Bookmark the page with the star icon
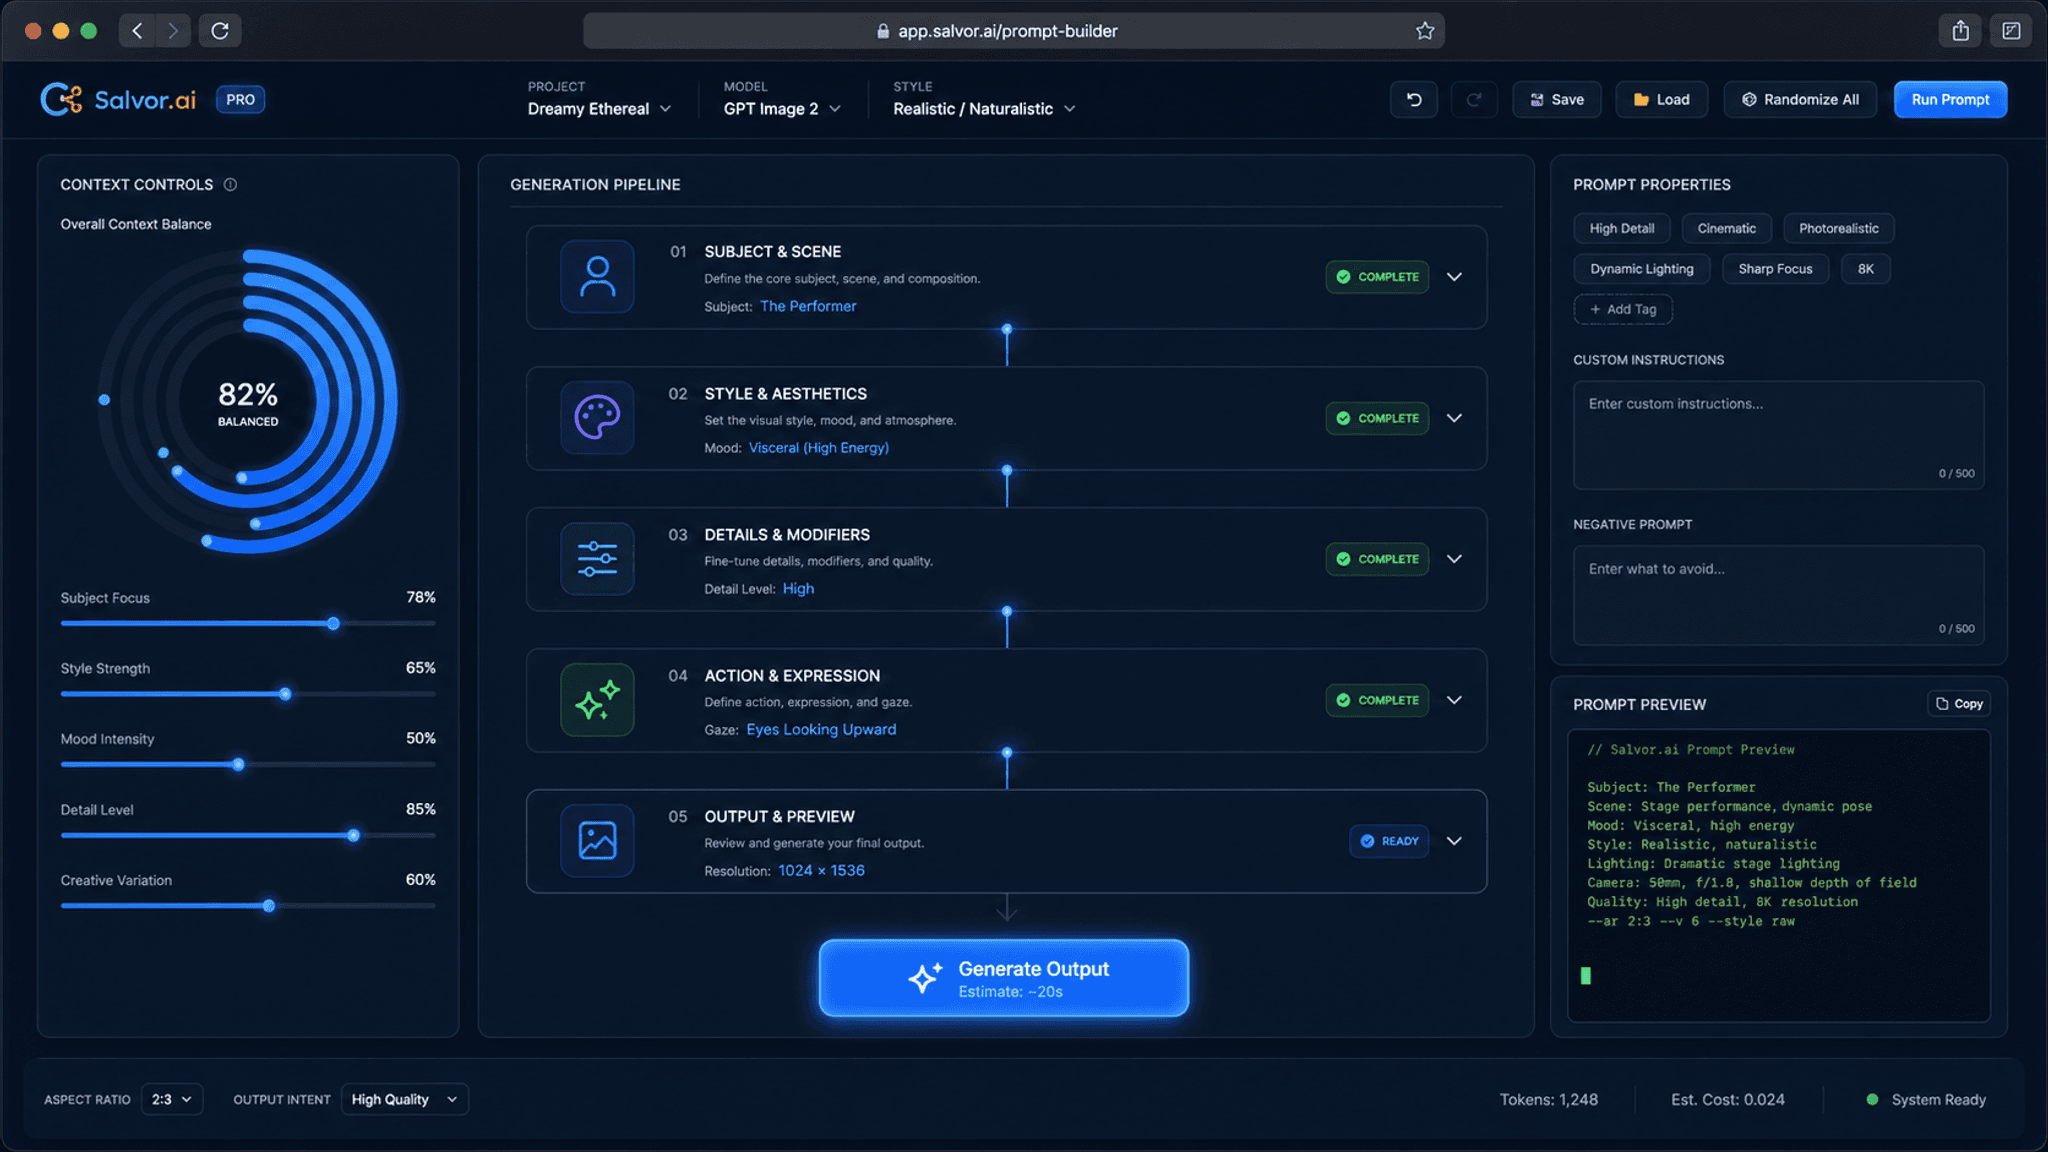The width and height of the screenshot is (2048, 1152). tap(1425, 31)
